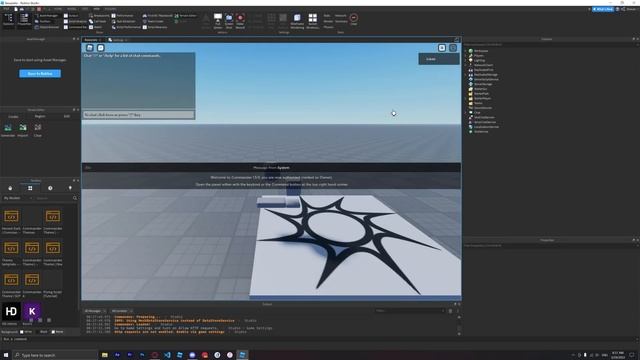Click the in-game more options icon
The image size is (640, 360).
click(x=453, y=48)
